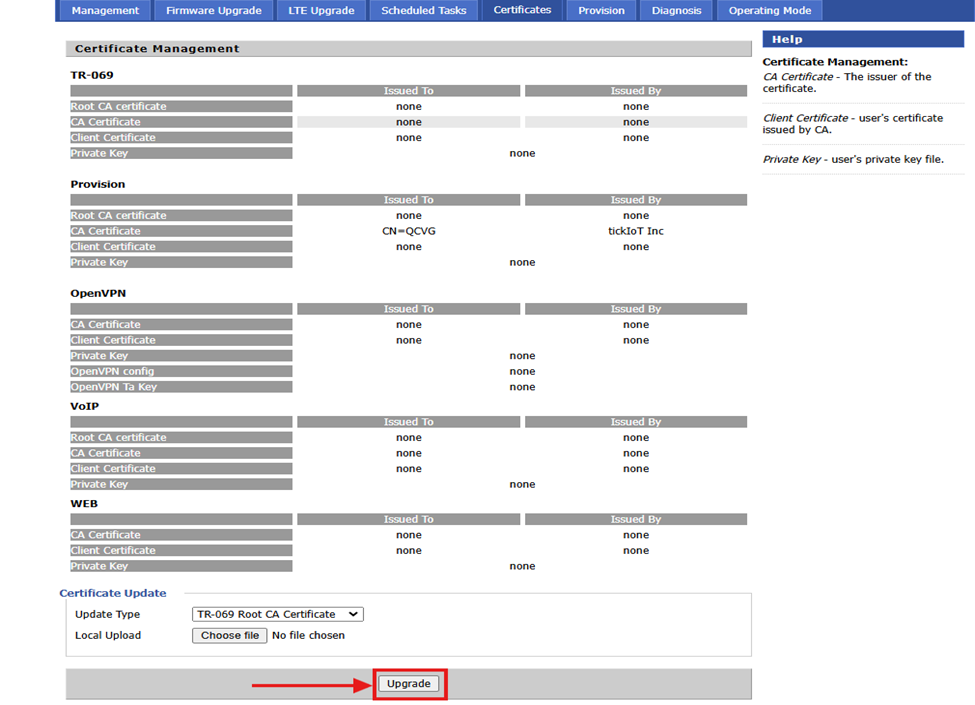Image resolution: width=975 pixels, height=705 pixels.
Task: Select the Certificates tab
Action: (x=522, y=10)
